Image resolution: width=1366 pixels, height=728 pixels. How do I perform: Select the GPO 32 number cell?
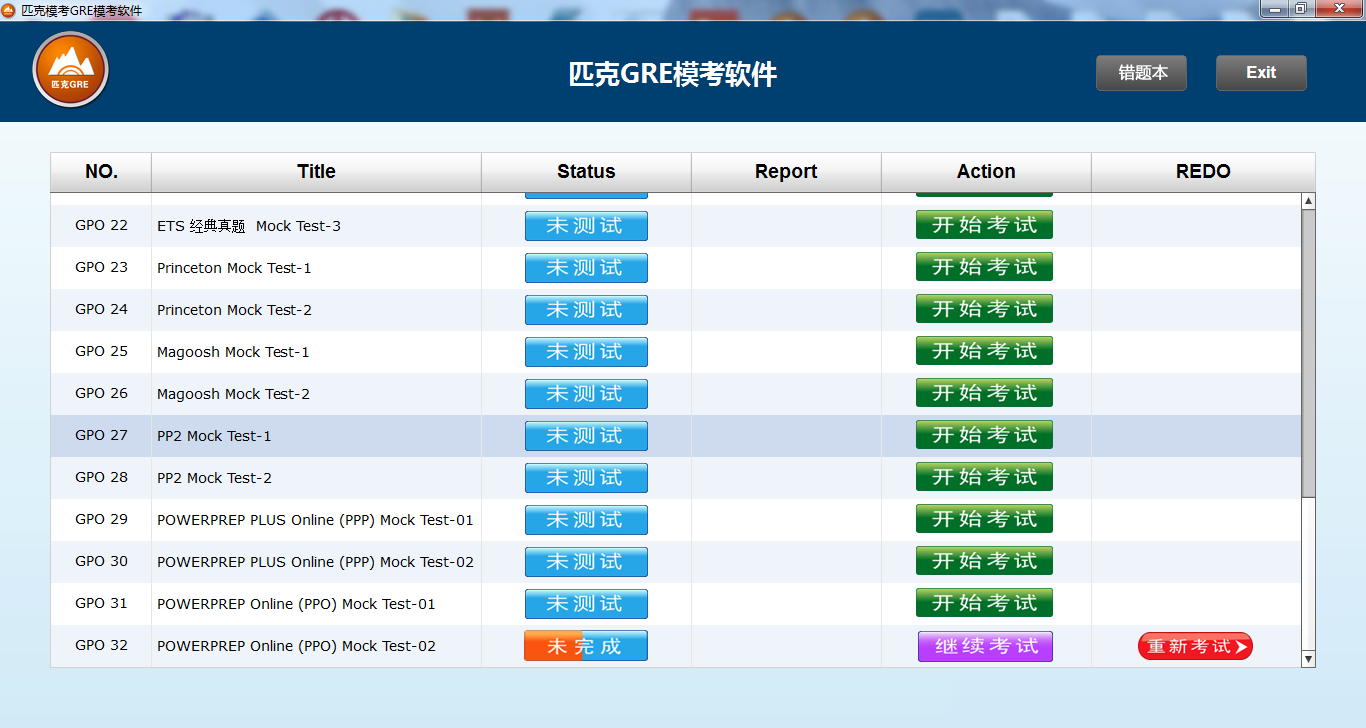coord(102,645)
